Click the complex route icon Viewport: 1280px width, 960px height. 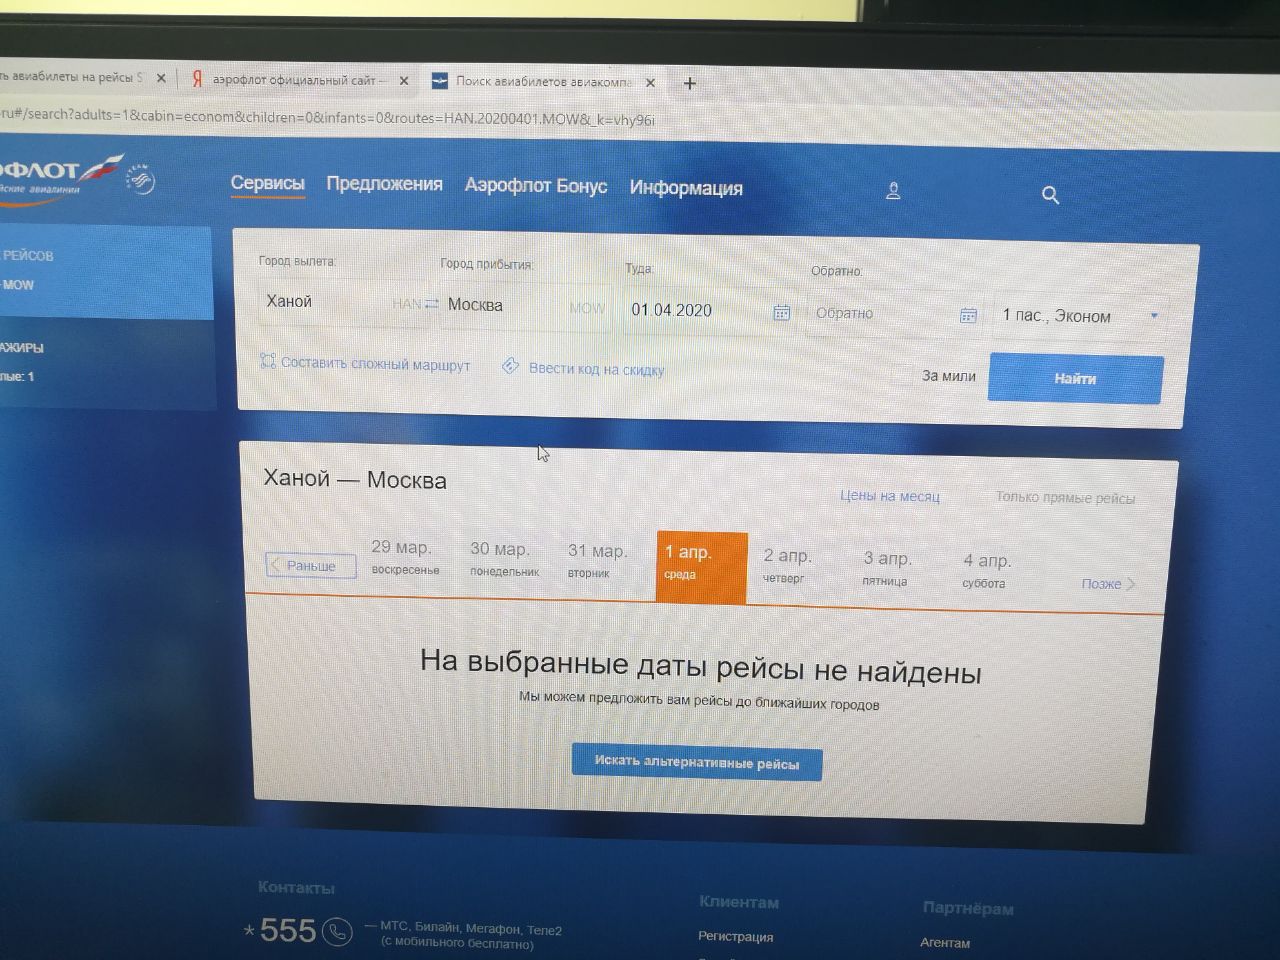267,361
